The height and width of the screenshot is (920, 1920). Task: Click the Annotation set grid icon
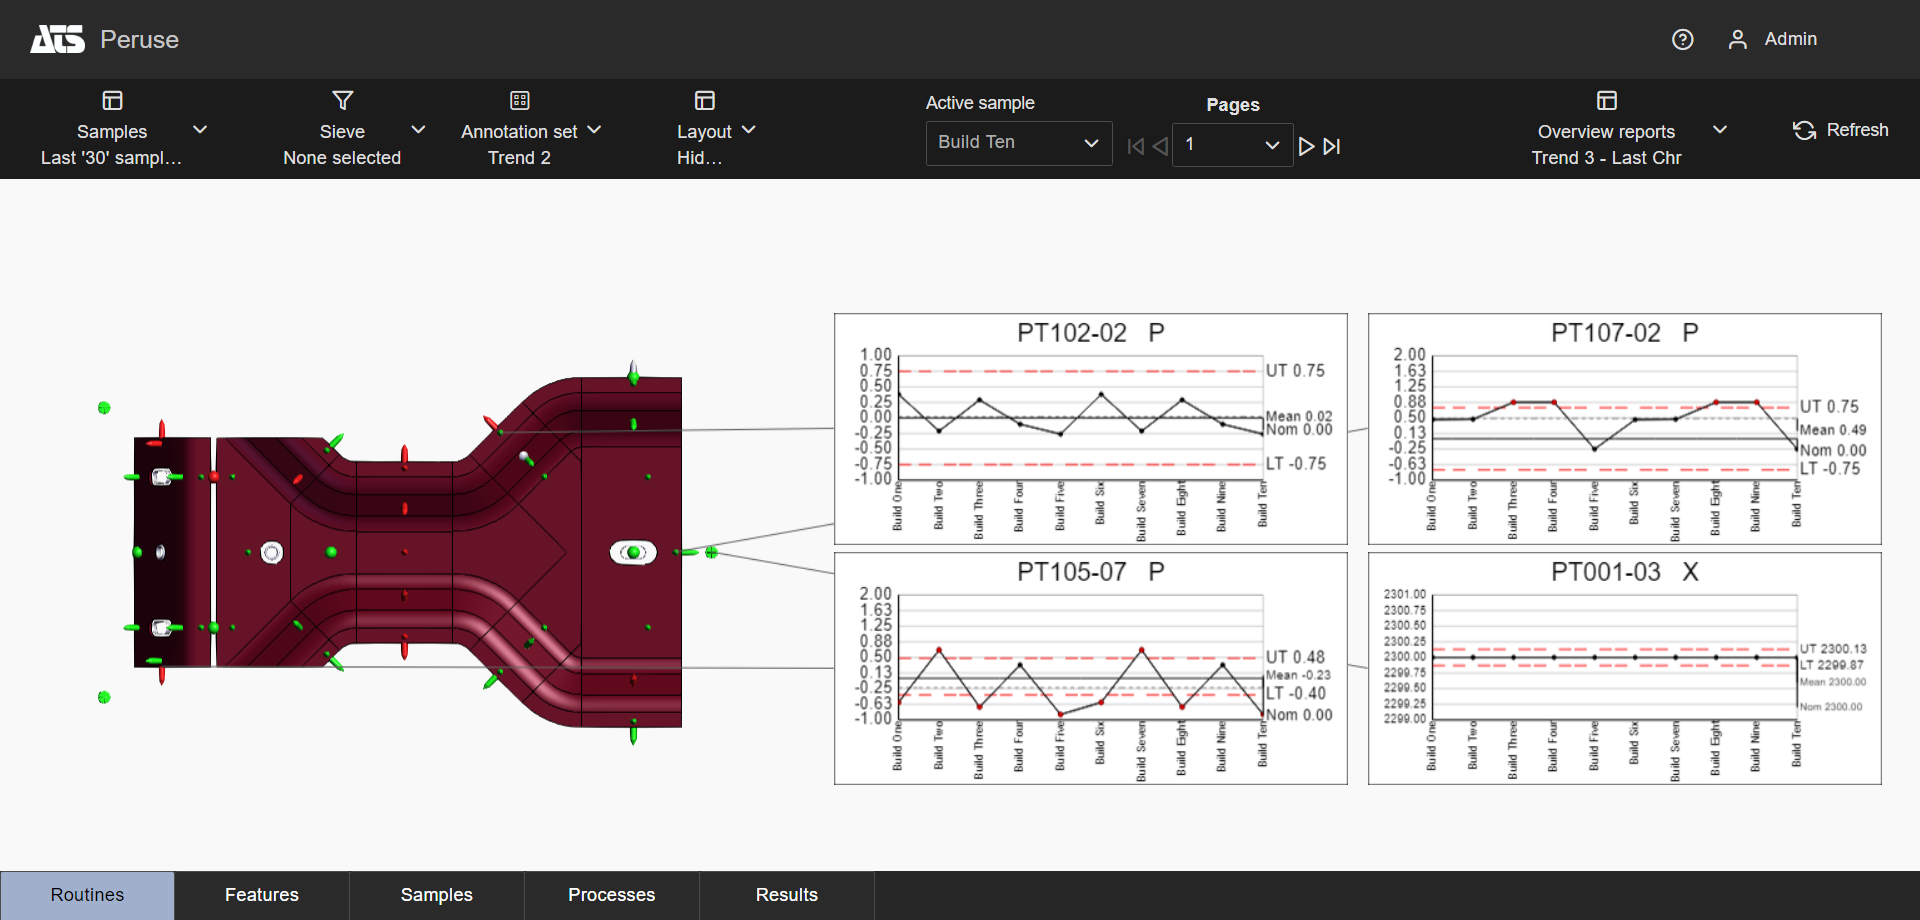(x=519, y=101)
